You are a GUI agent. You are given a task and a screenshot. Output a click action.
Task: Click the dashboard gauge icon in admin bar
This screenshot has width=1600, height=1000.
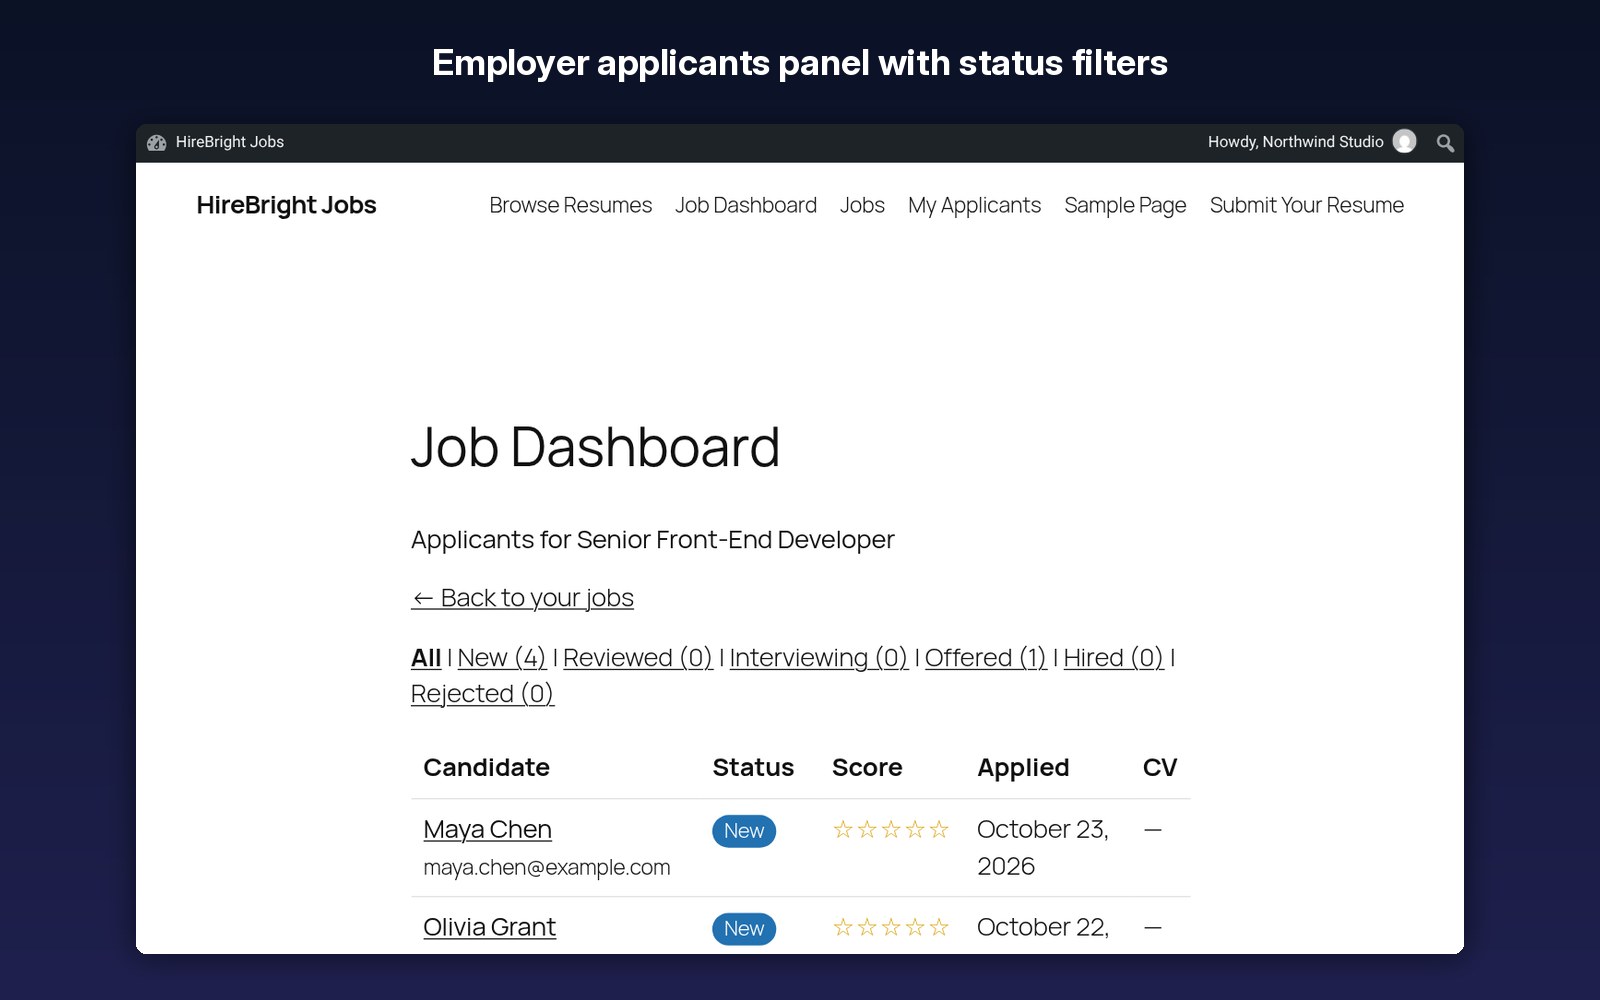(x=156, y=143)
